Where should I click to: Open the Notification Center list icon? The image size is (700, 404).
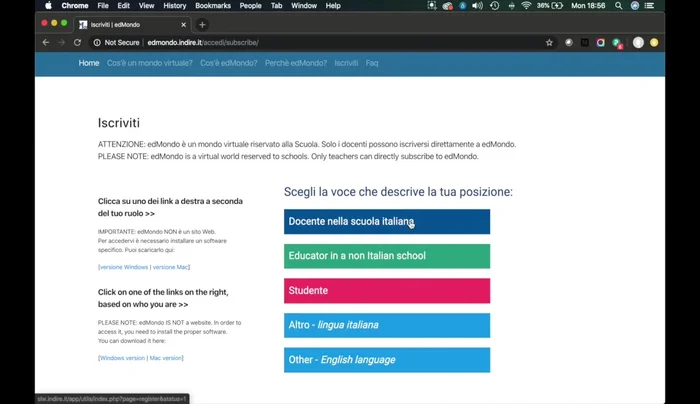click(649, 6)
